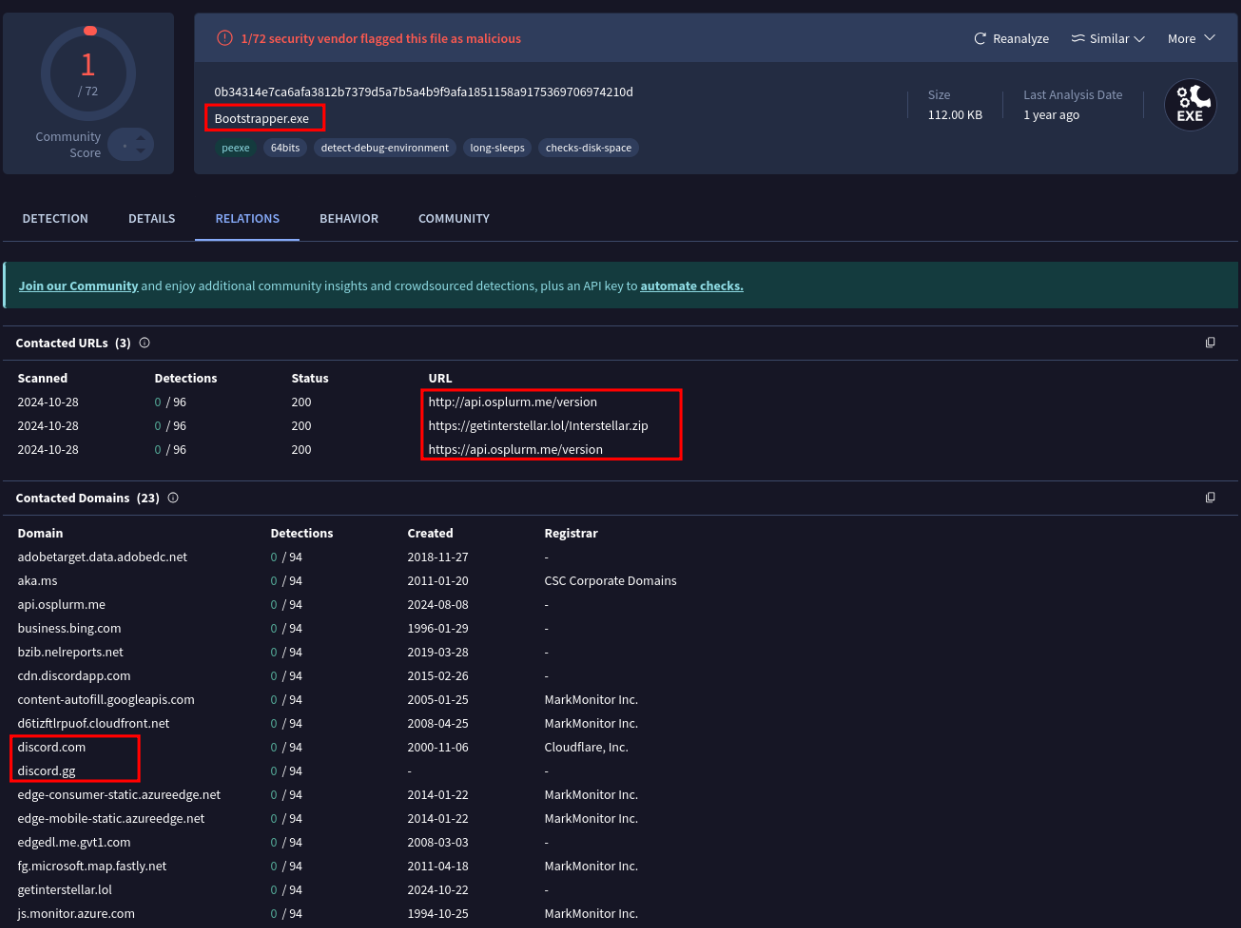Image resolution: width=1241 pixels, height=928 pixels.
Task: Open the Community tab
Action: [x=453, y=218]
